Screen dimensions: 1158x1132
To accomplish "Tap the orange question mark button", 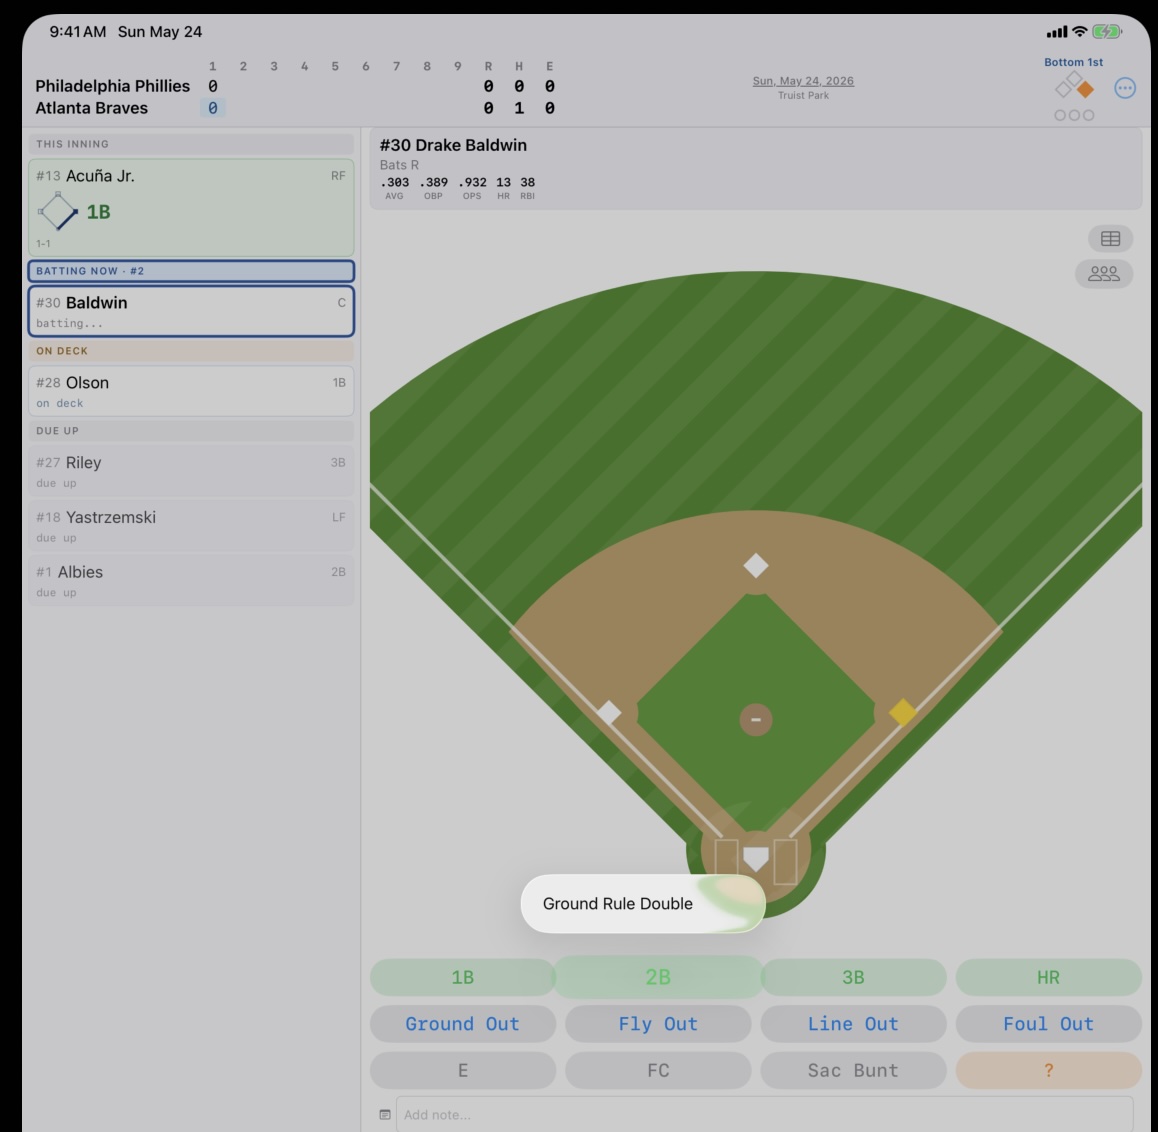I will (1048, 1070).
